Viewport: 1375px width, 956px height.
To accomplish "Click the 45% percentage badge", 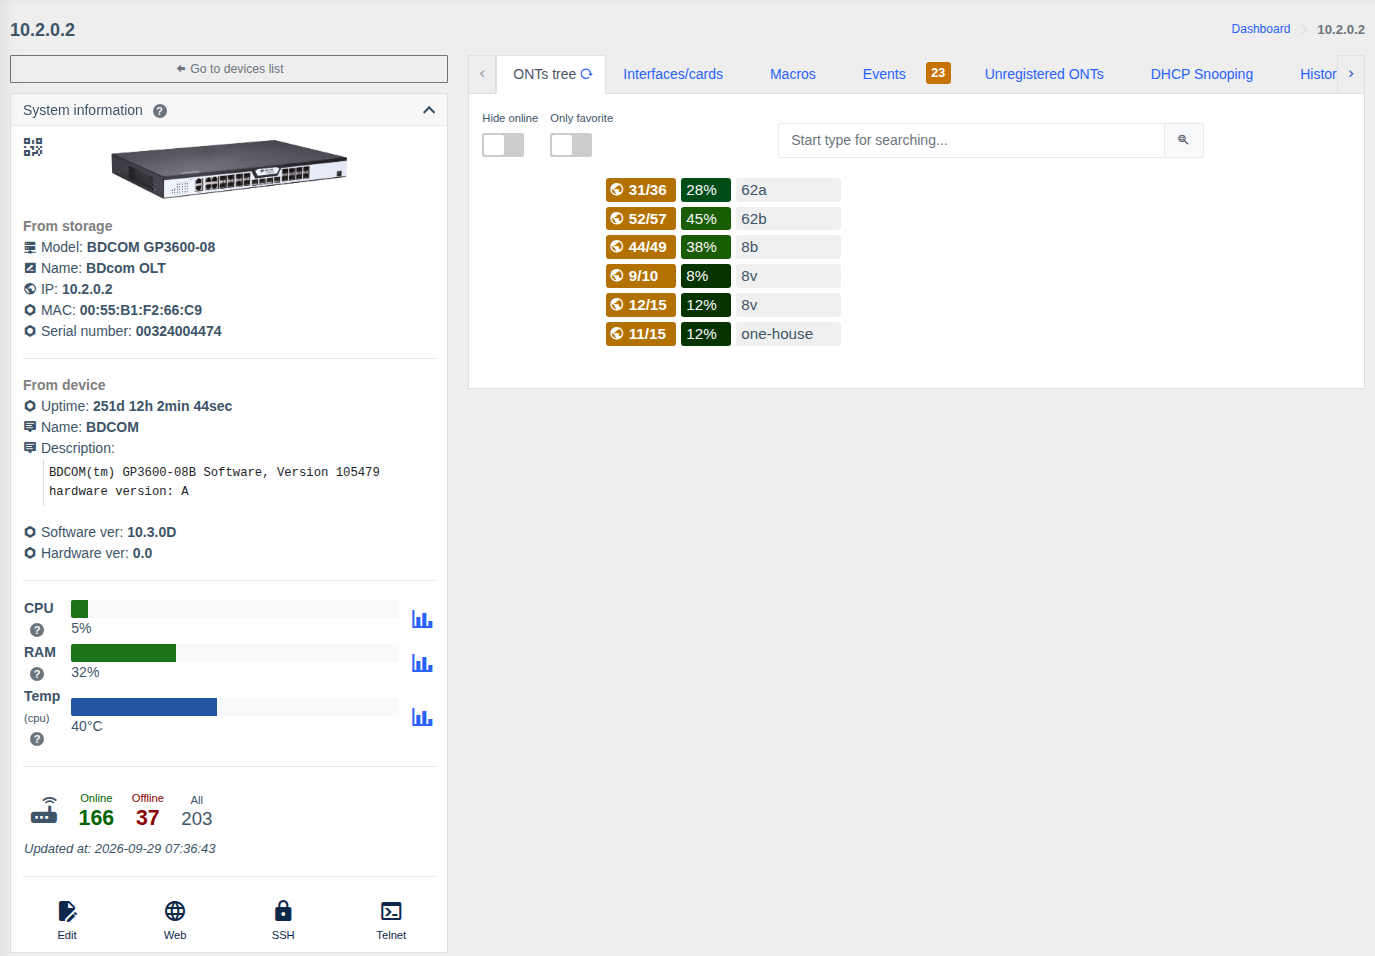I will click(x=706, y=219).
